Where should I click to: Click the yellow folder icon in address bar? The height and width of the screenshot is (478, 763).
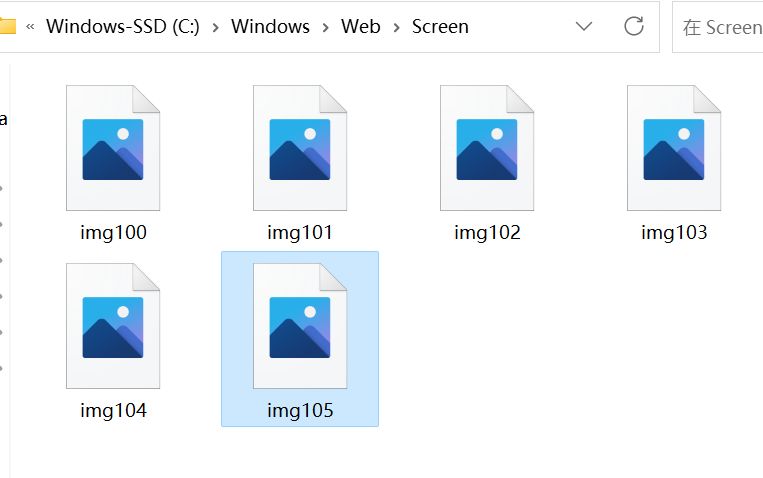click(x=8, y=26)
